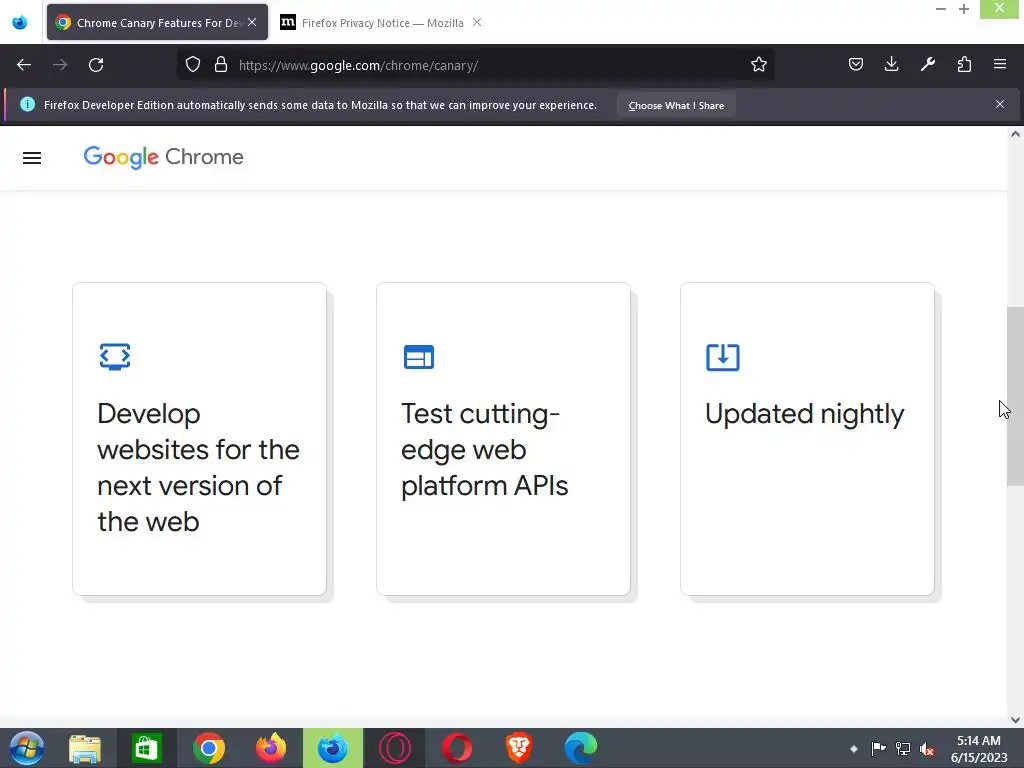Viewport: 1024px width, 768px height.
Task: Select 'Updated nightly' heading
Action: pos(805,414)
